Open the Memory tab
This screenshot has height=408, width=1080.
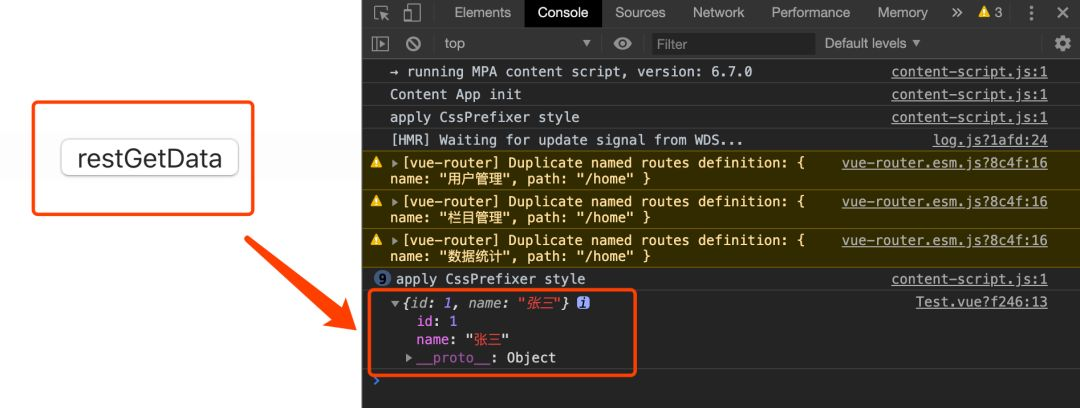[x=902, y=12]
